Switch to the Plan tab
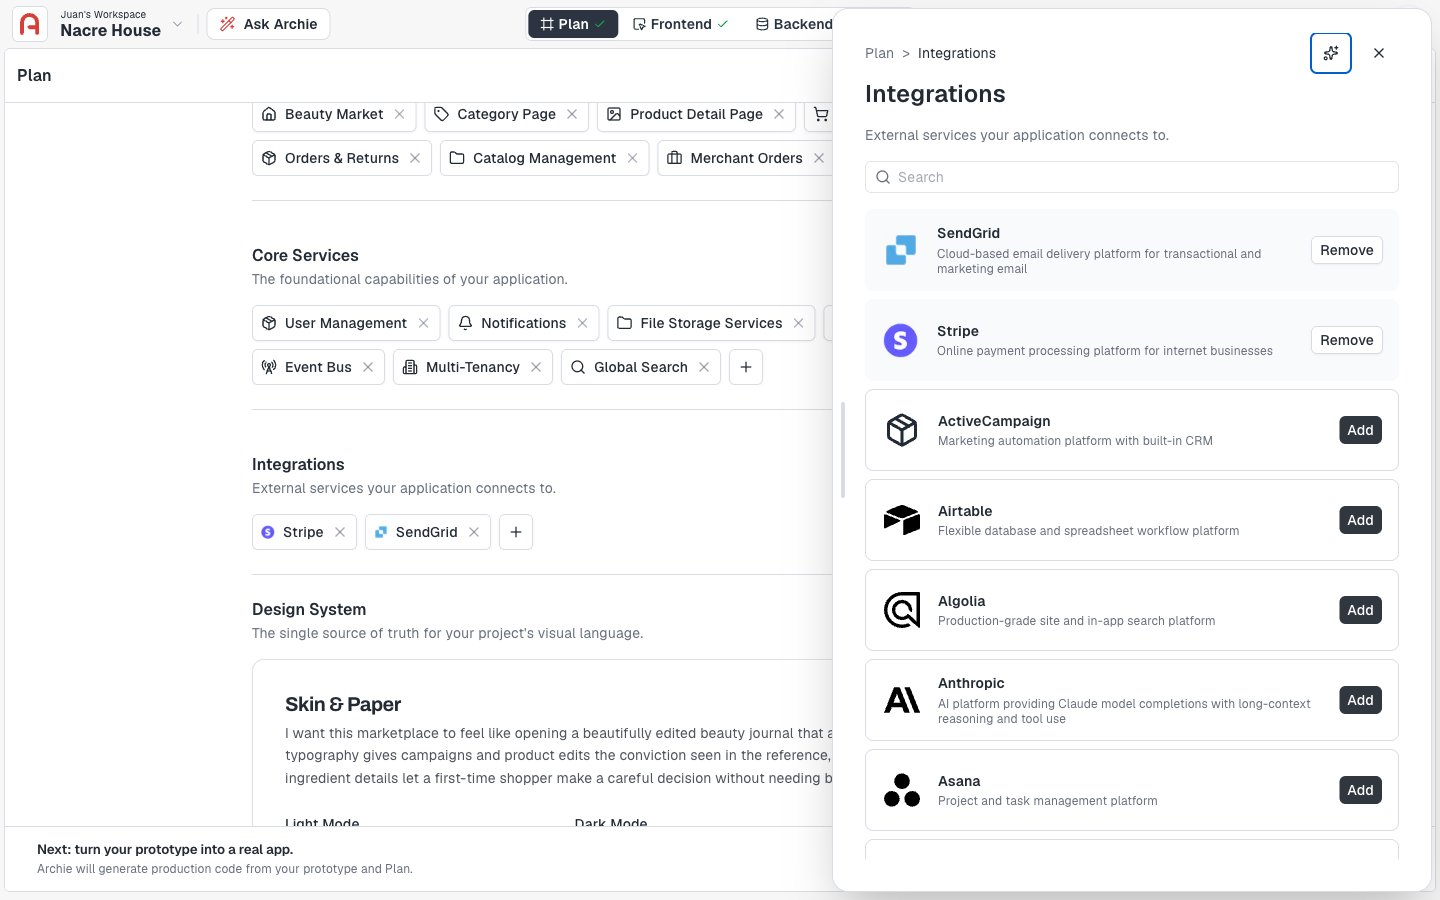1440x900 pixels. click(x=573, y=24)
